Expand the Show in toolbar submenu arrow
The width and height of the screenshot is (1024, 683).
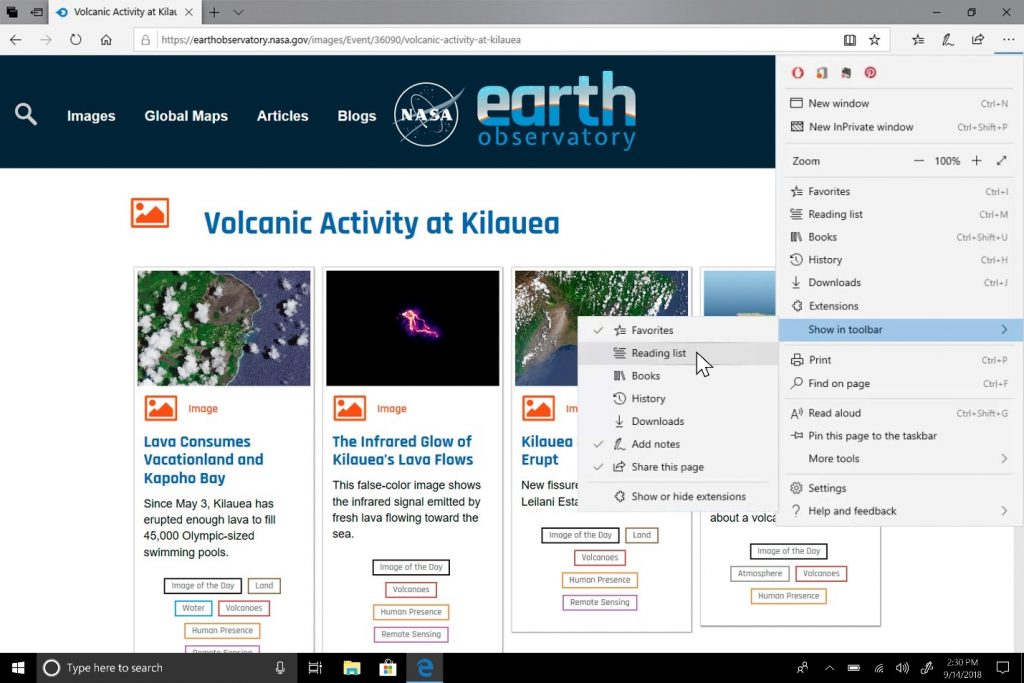click(x=1004, y=330)
